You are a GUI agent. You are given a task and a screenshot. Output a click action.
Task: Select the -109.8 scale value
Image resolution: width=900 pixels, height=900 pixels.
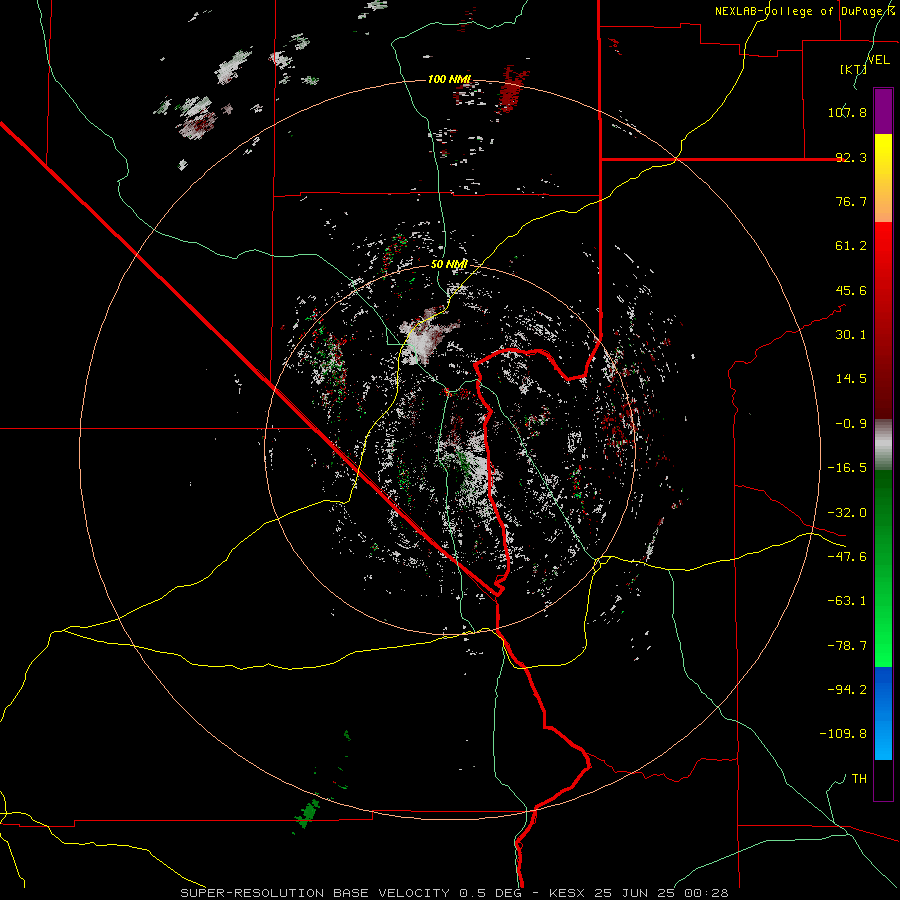843,734
